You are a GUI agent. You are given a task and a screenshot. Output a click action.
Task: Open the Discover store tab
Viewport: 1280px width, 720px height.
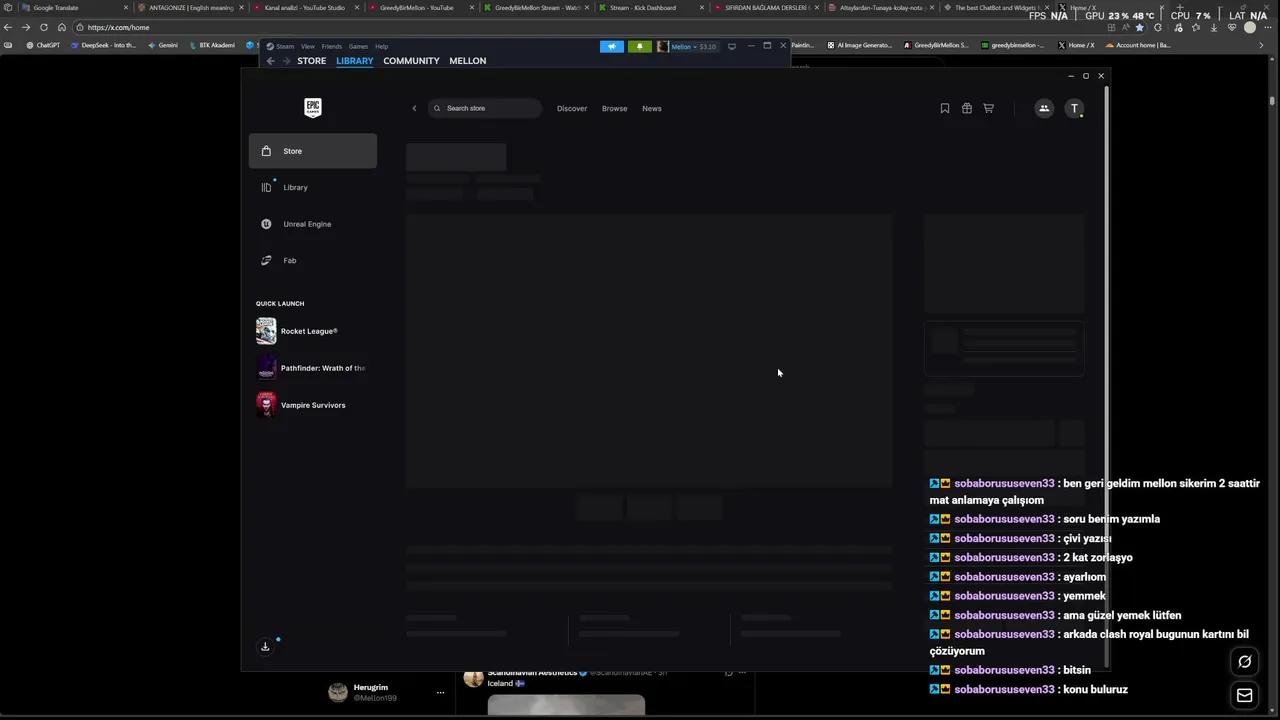click(x=572, y=108)
